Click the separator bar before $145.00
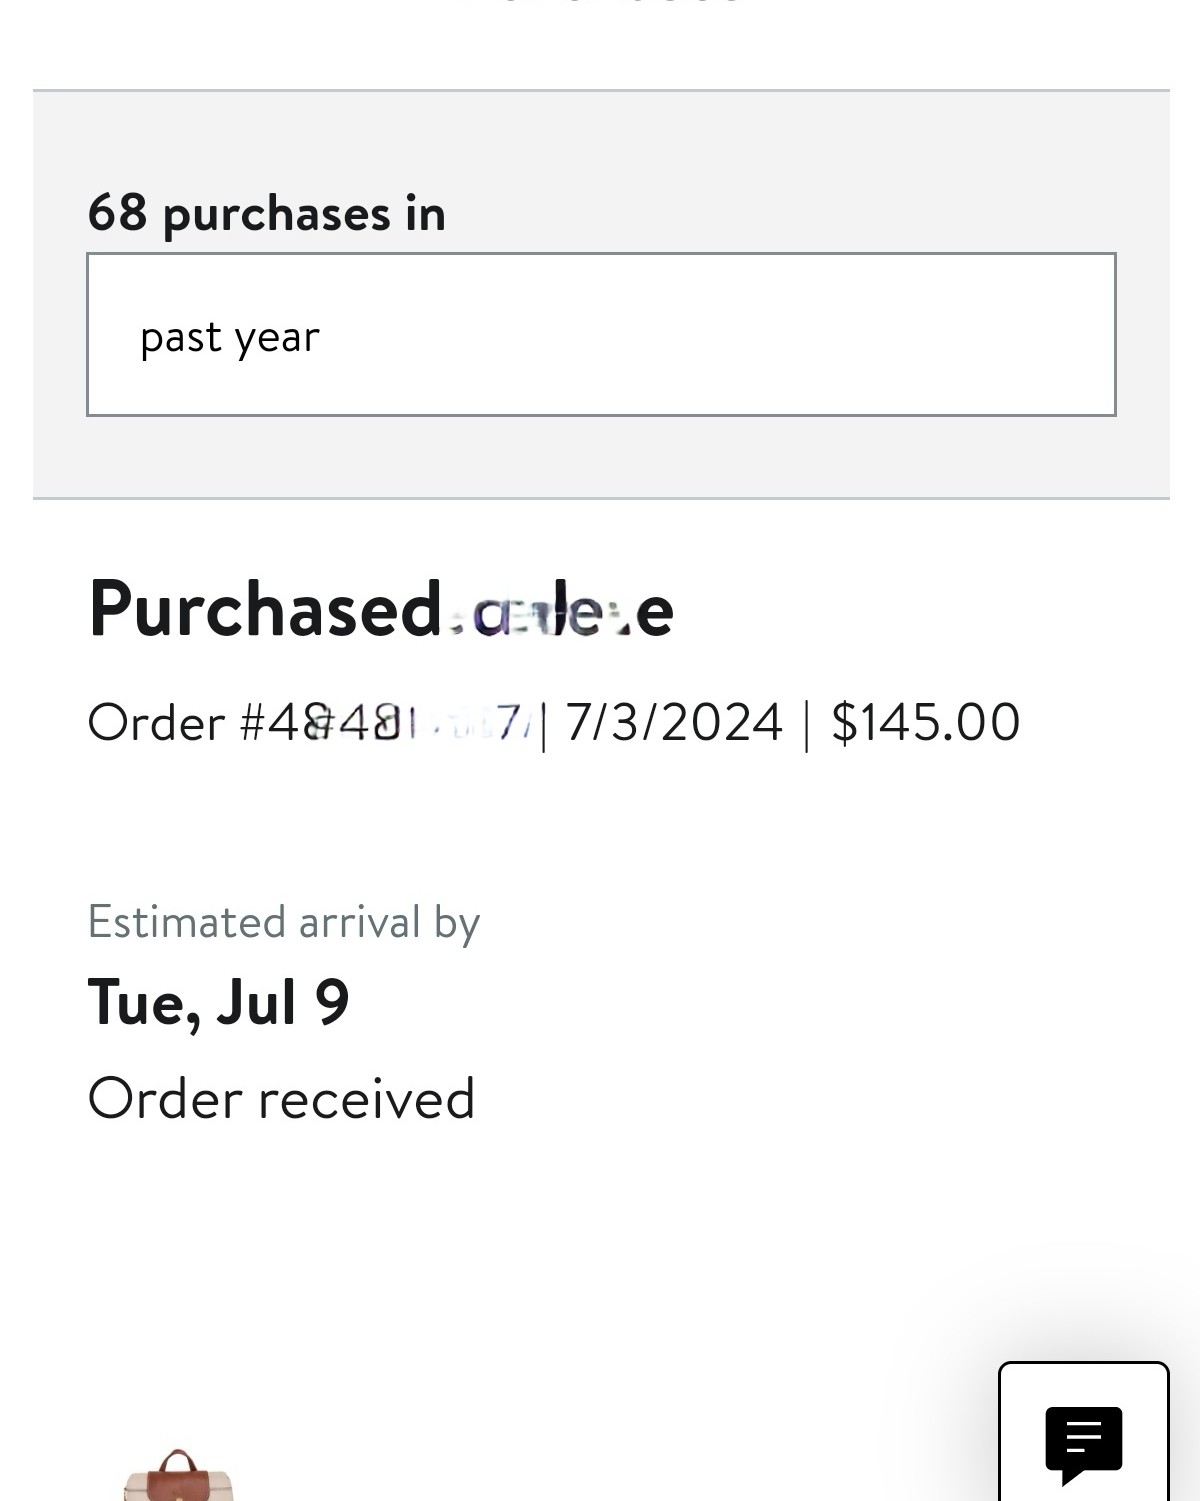This screenshot has width=1200, height=1501. point(806,723)
